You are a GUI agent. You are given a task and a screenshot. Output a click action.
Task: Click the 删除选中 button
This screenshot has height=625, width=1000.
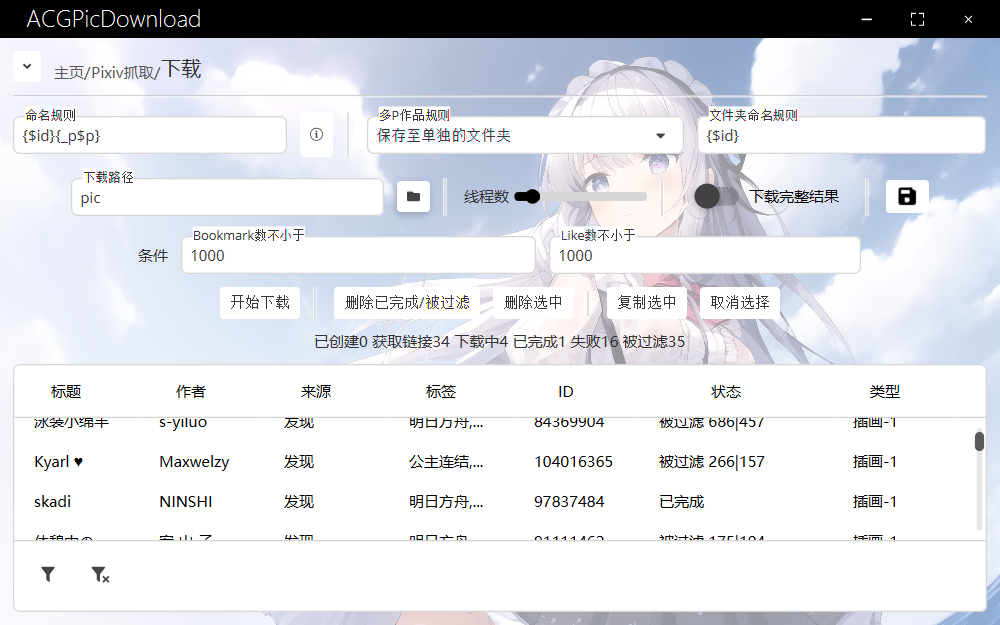pyautogui.click(x=533, y=302)
